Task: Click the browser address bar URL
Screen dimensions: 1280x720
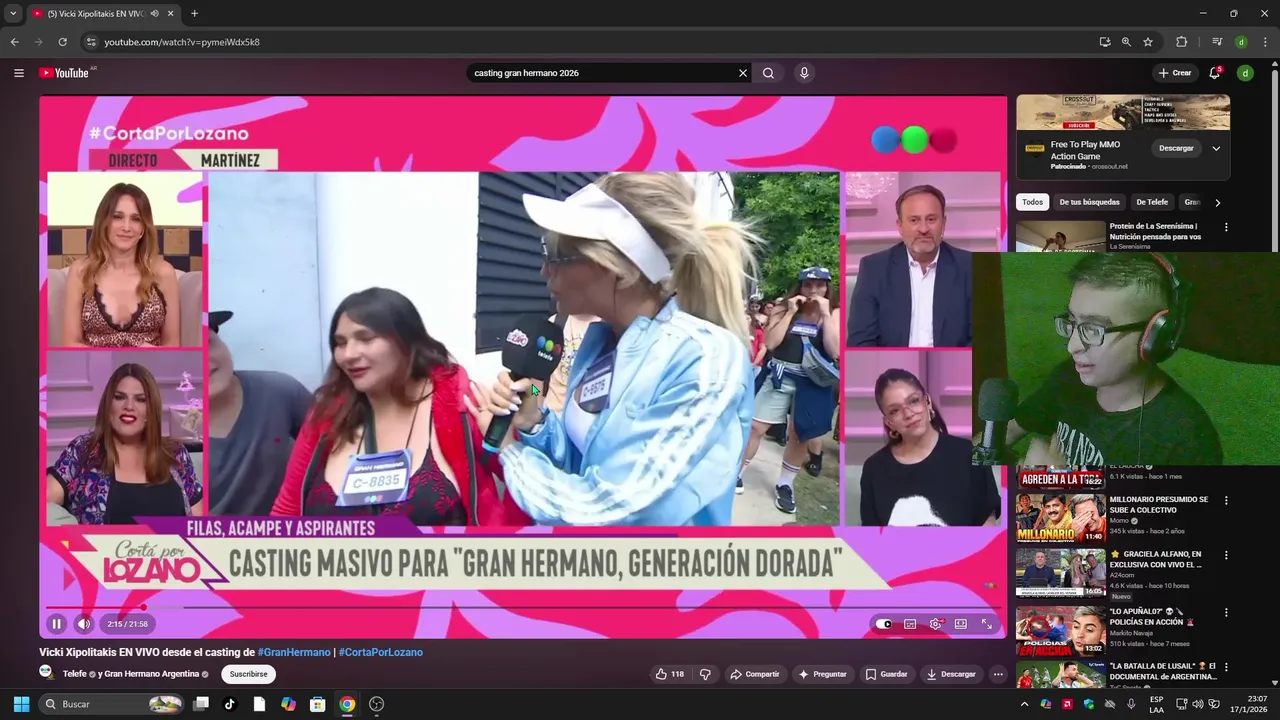Action: pos(182,42)
